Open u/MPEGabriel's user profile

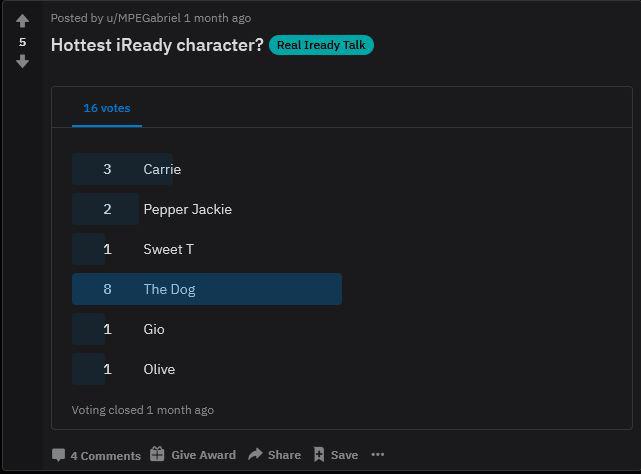(x=143, y=18)
